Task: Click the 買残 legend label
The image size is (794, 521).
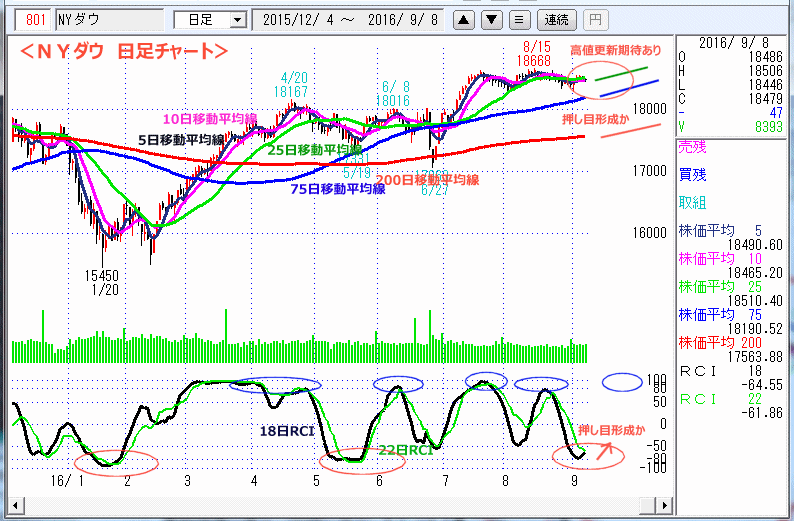Action: pyautogui.click(x=692, y=174)
